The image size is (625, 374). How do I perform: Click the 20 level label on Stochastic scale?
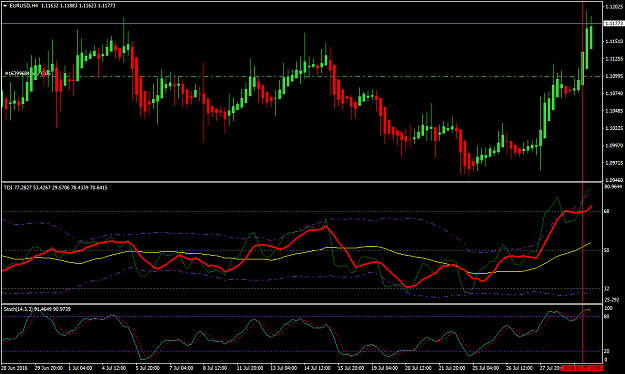[x=607, y=351]
